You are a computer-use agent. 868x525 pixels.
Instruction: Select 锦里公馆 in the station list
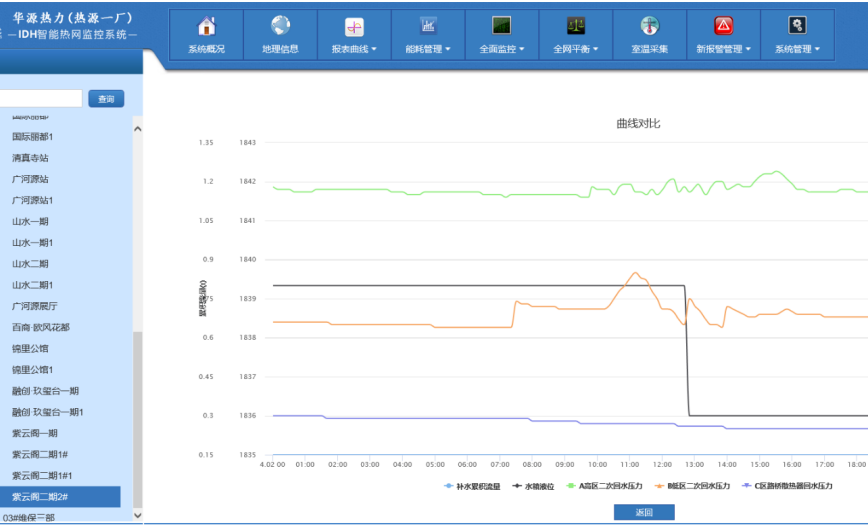30,349
